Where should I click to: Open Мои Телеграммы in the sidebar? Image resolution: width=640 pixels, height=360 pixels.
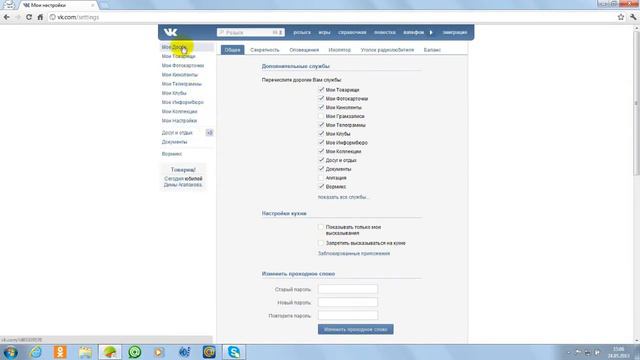click(x=182, y=84)
